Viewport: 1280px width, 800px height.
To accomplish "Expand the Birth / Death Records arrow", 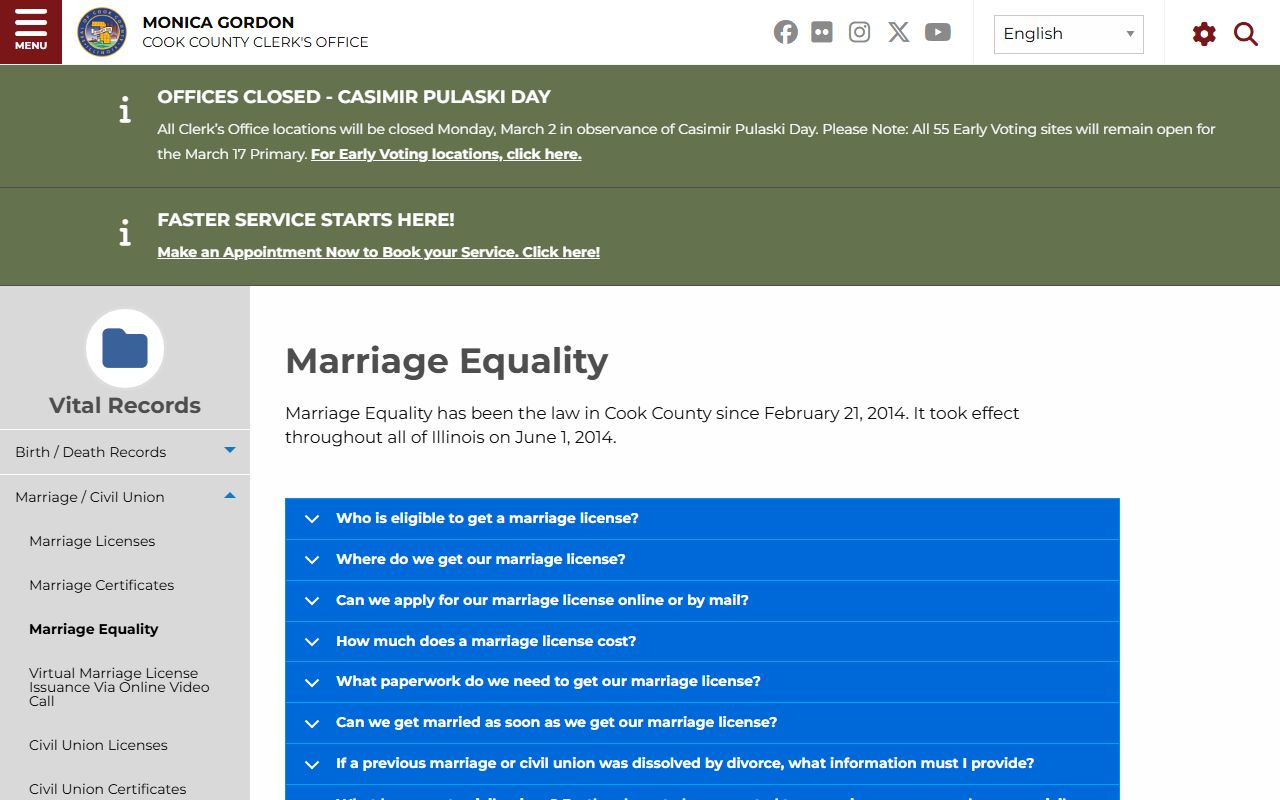I will tap(230, 450).
